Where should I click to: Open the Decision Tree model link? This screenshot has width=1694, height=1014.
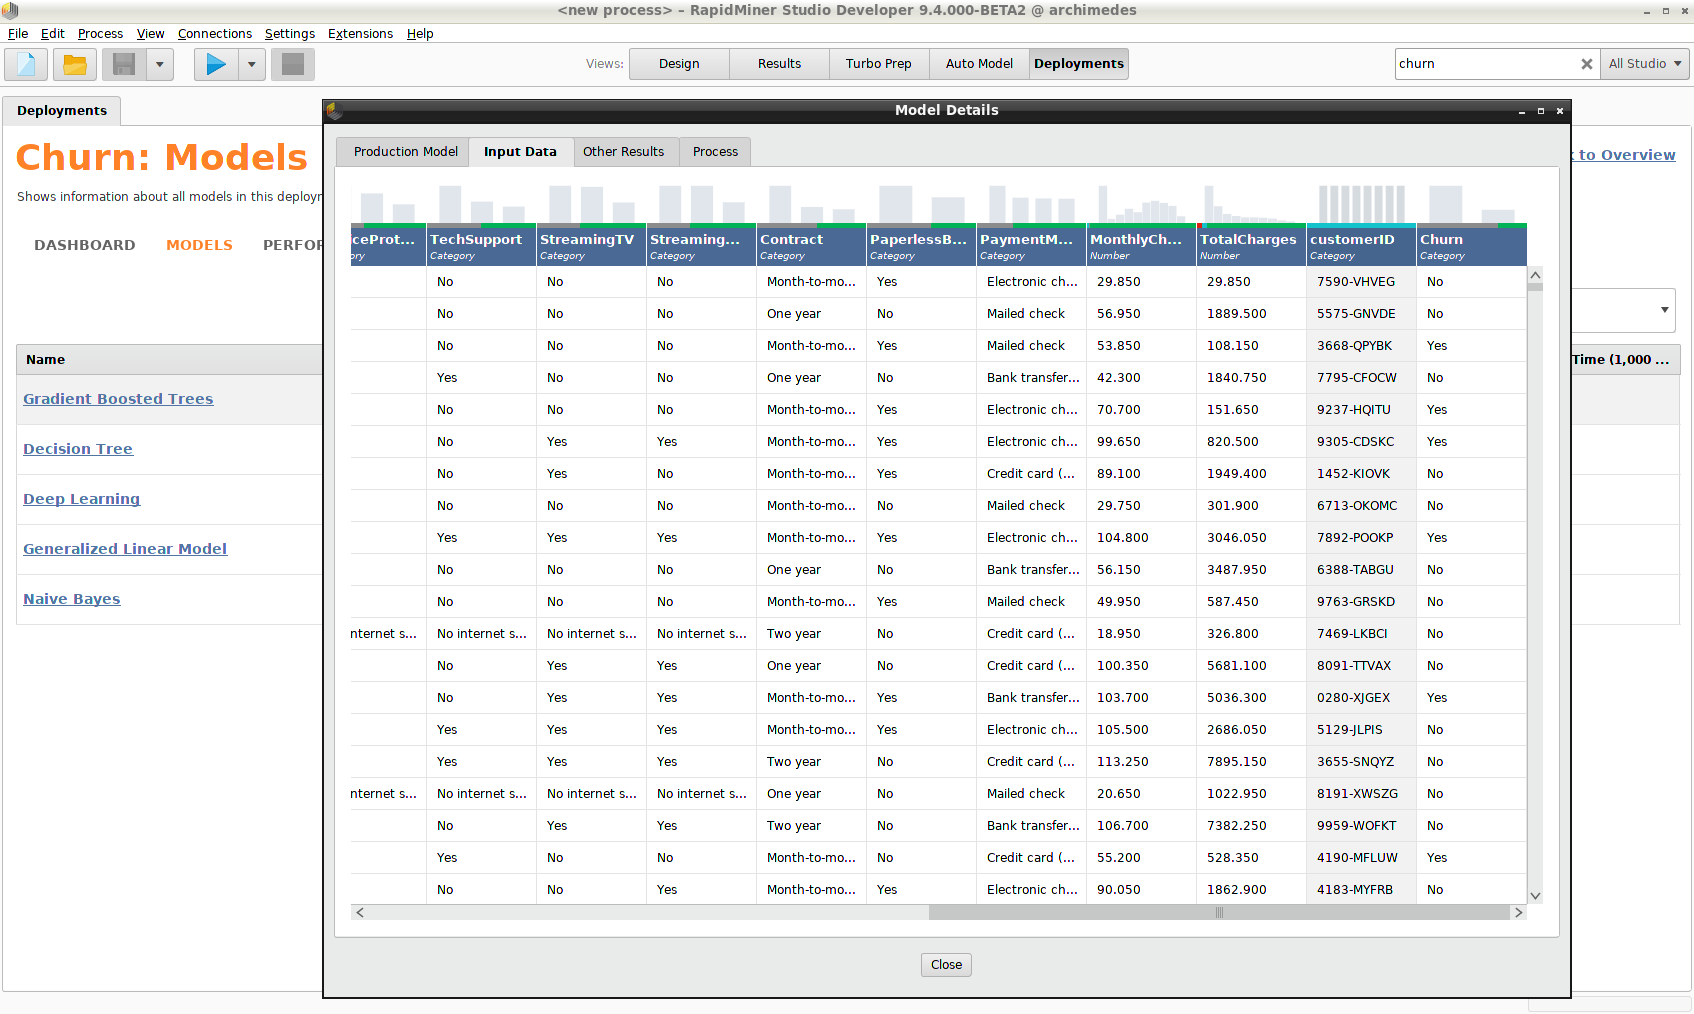[78, 449]
